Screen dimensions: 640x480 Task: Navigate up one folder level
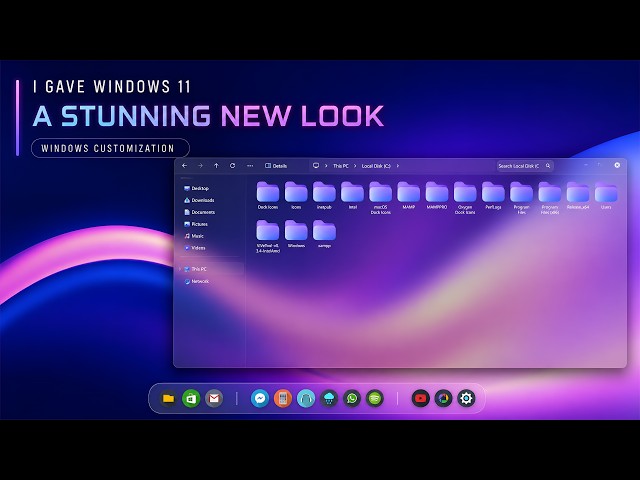(x=216, y=166)
